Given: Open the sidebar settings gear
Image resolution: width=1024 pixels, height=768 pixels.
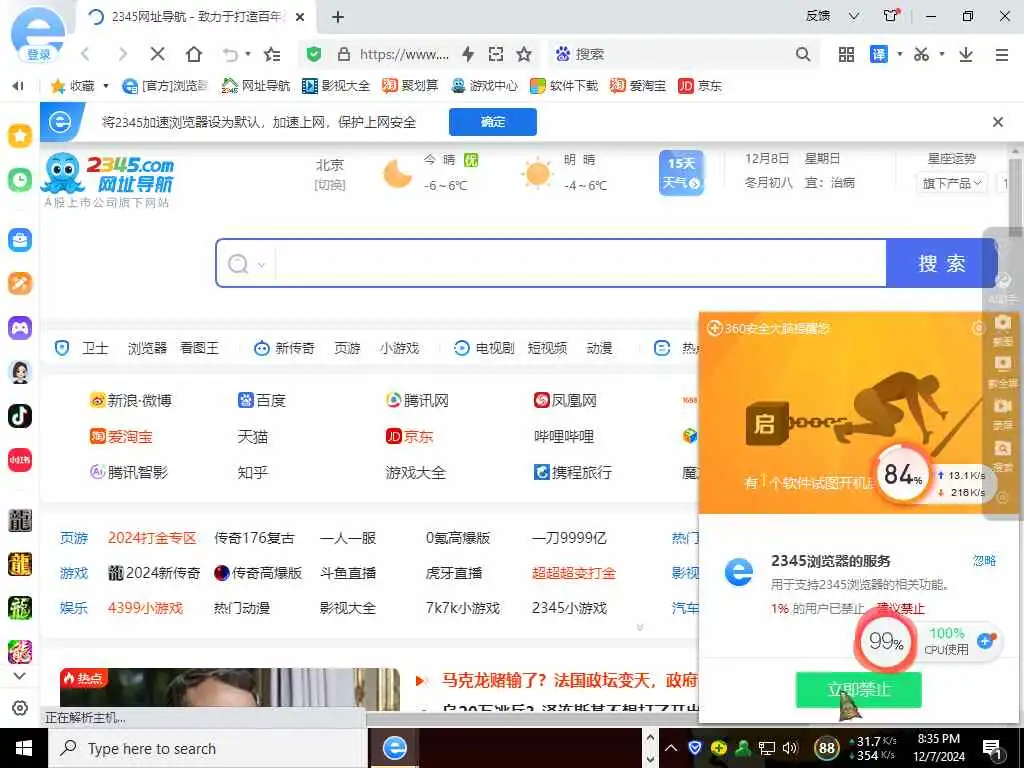Looking at the screenshot, I should point(20,708).
